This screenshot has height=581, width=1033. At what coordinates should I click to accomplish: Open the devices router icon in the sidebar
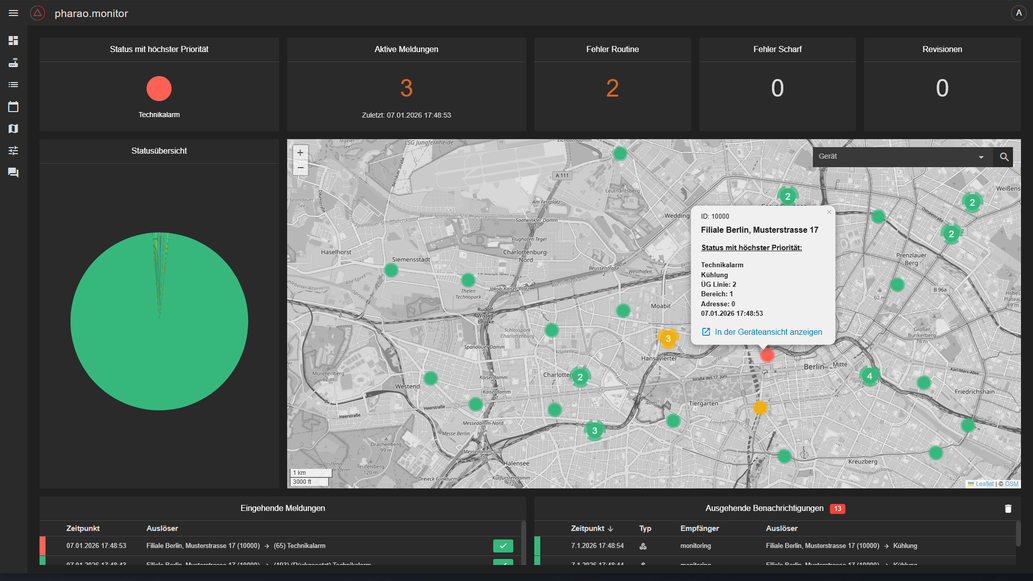click(13, 63)
